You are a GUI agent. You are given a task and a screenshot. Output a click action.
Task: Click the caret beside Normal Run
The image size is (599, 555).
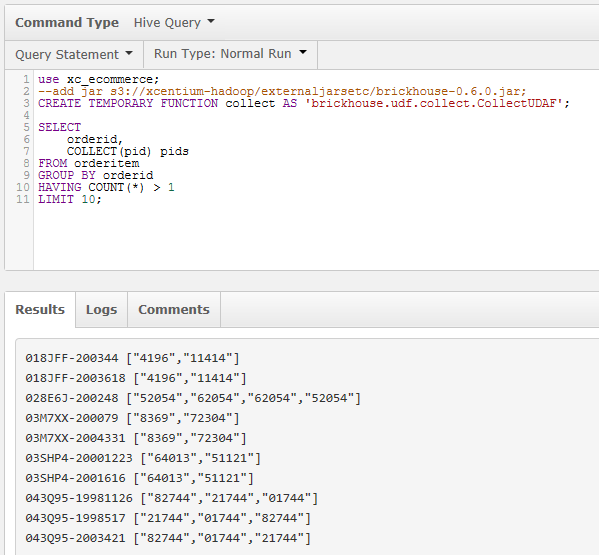pyautogui.click(x=303, y=52)
